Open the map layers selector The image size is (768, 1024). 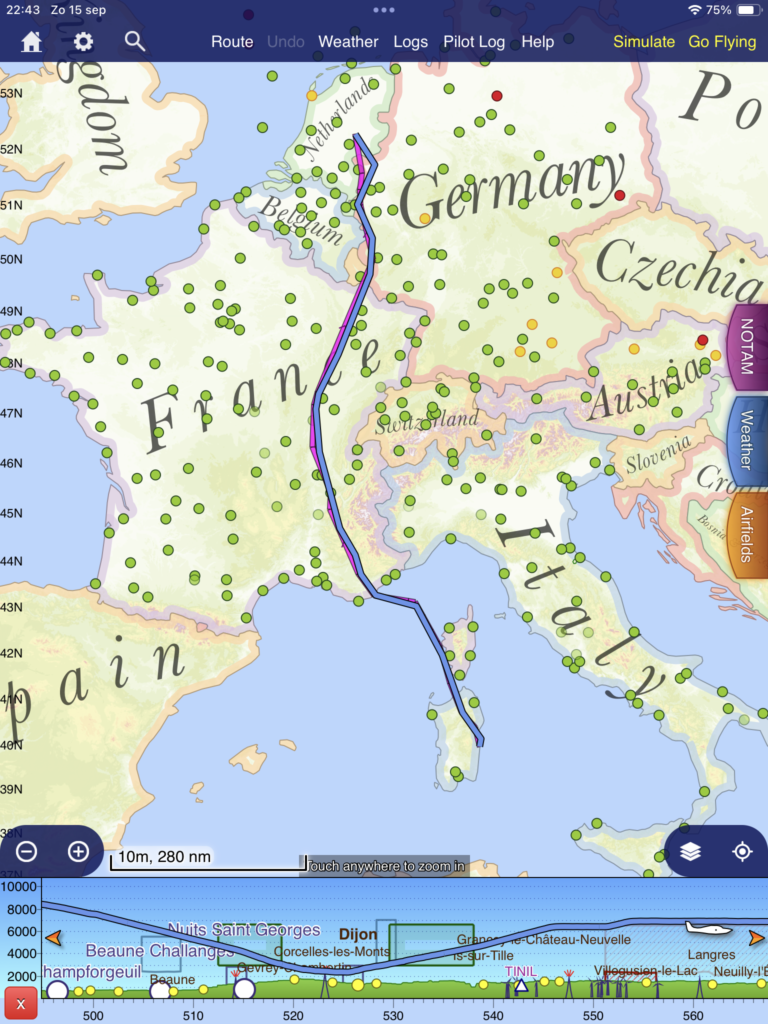tap(690, 852)
